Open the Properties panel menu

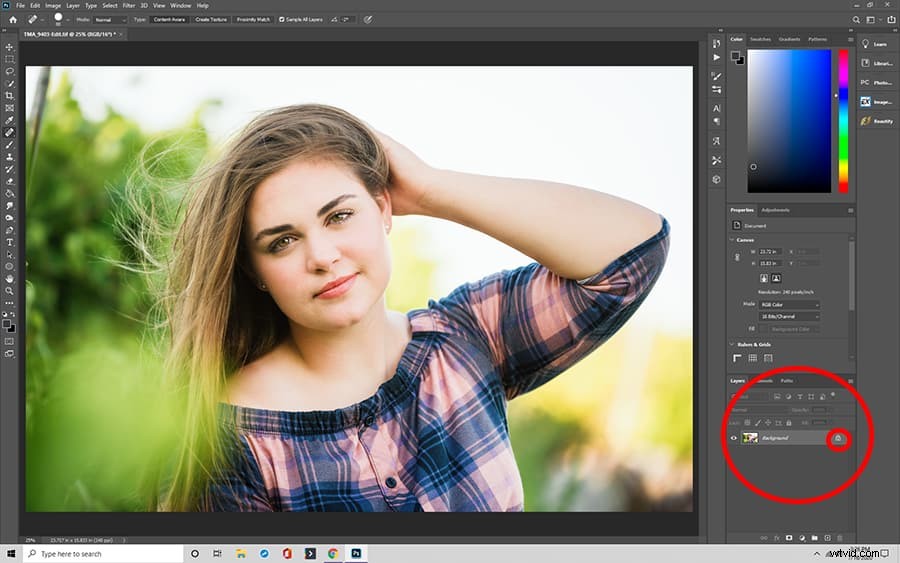point(851,210)
